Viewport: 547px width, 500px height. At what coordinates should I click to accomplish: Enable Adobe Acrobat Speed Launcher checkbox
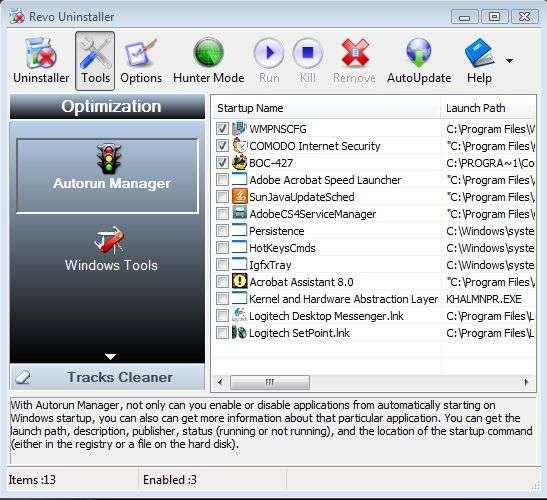coord(222,180)
